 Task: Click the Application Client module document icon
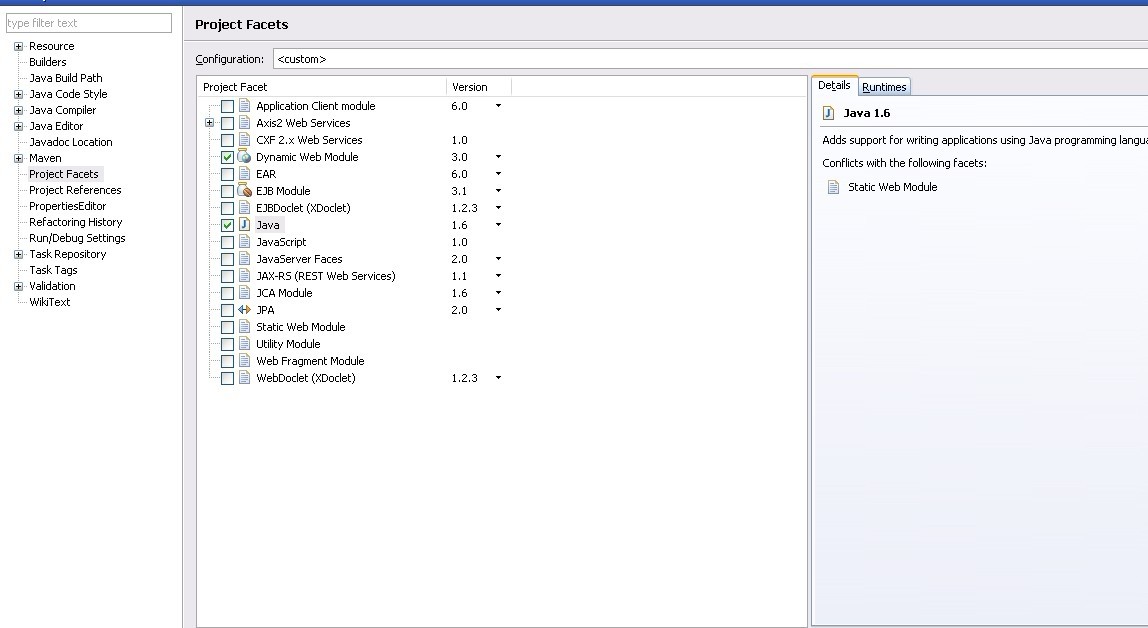pyautogui.click(x=244, y=106)
